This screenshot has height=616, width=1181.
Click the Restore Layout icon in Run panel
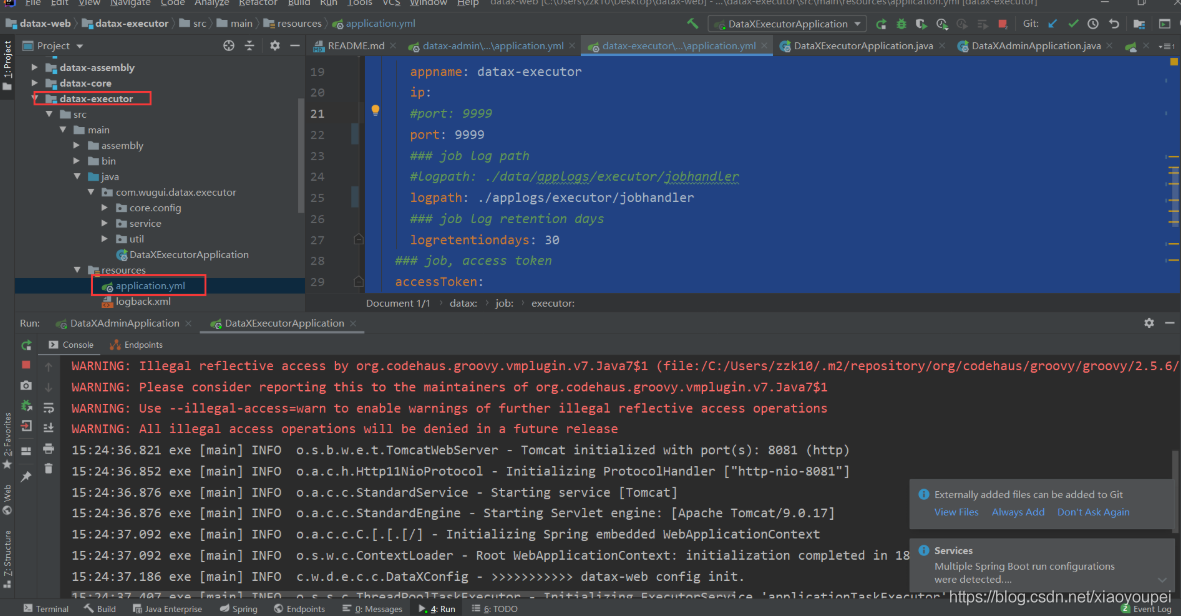tap(26, 451)
